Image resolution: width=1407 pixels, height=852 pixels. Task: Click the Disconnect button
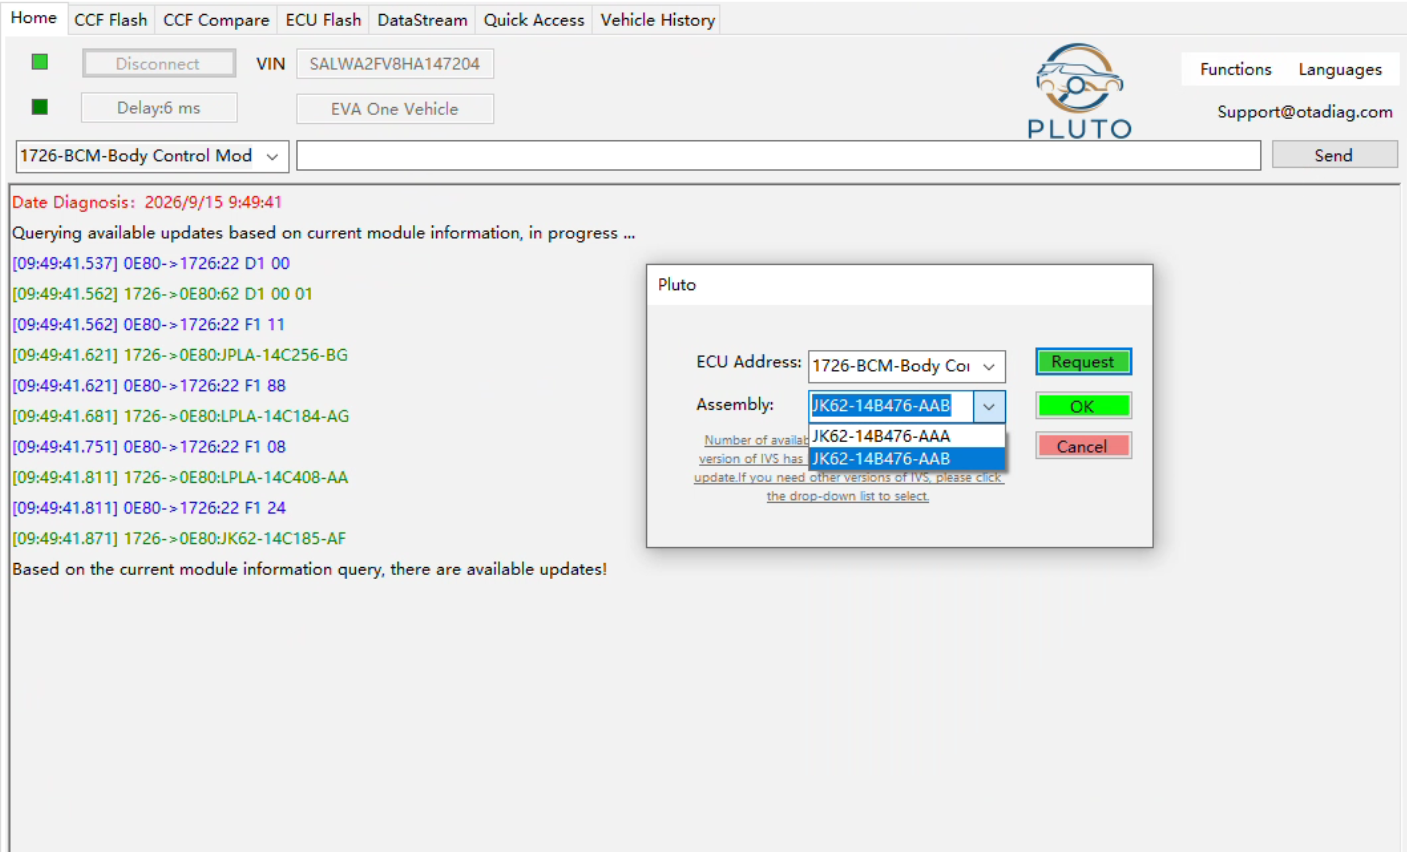158,64
